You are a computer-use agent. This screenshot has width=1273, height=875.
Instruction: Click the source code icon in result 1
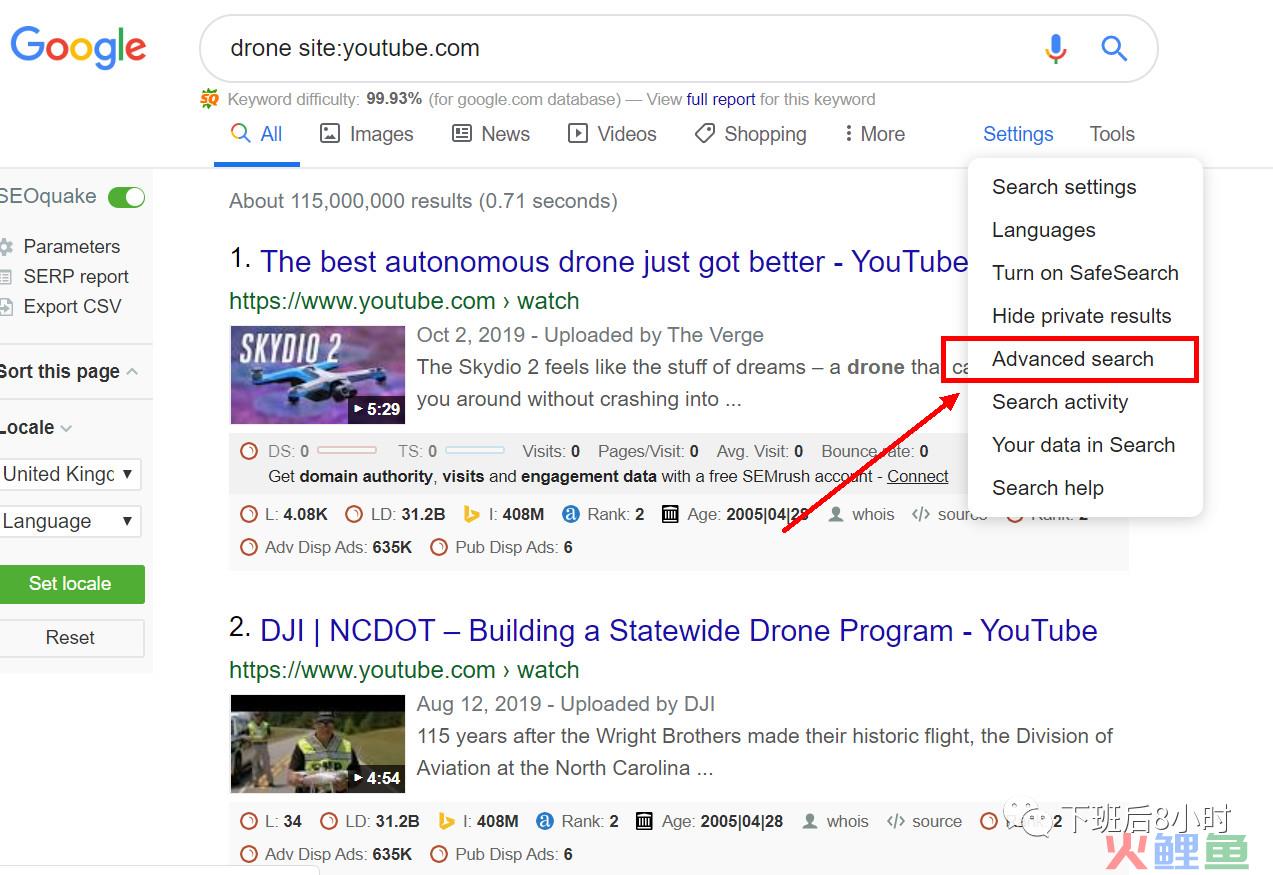pos(919,514)
